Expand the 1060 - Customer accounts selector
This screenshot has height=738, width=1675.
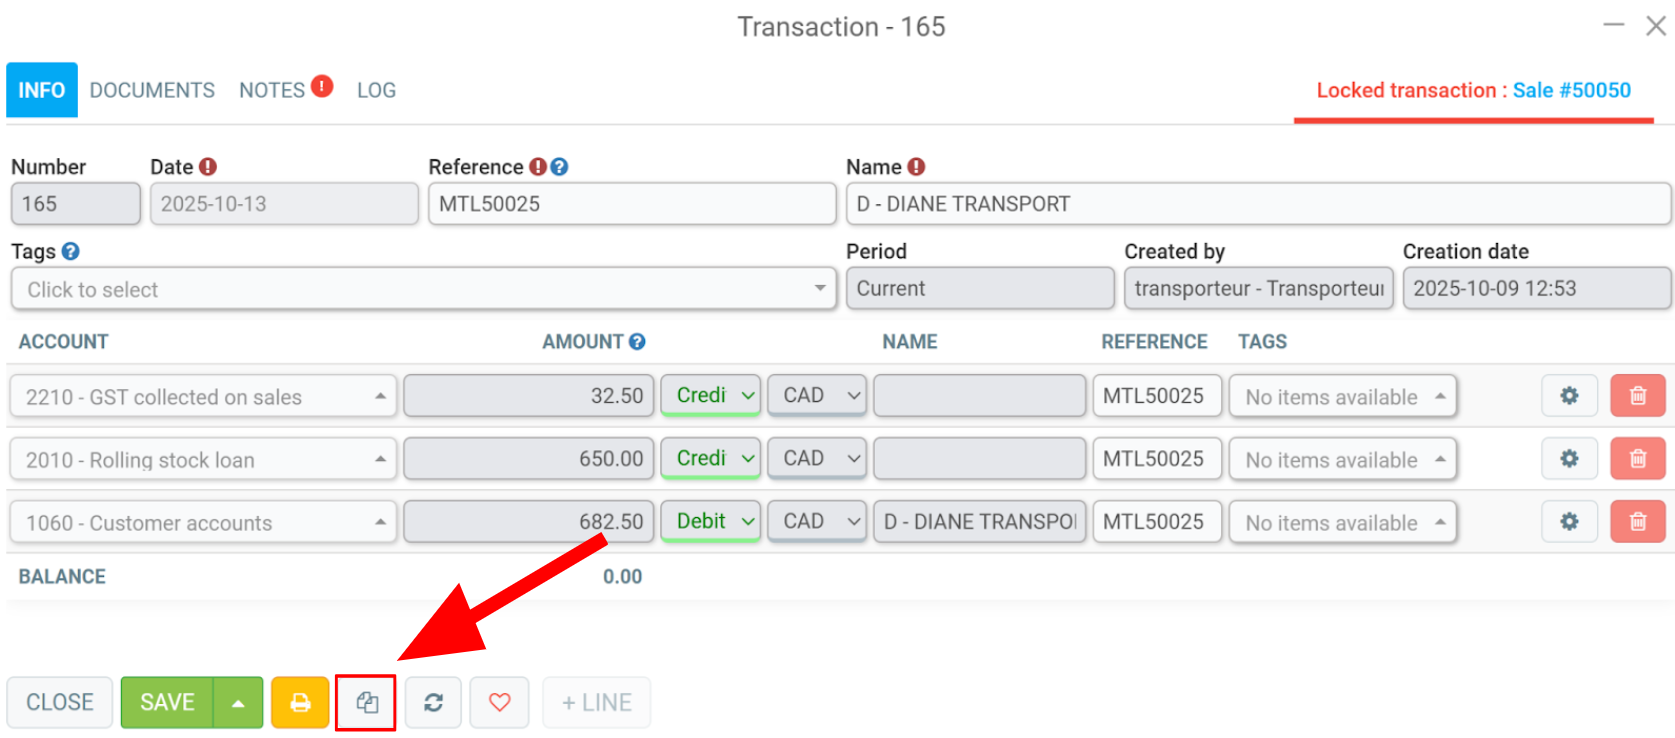(x=203, y=522)
